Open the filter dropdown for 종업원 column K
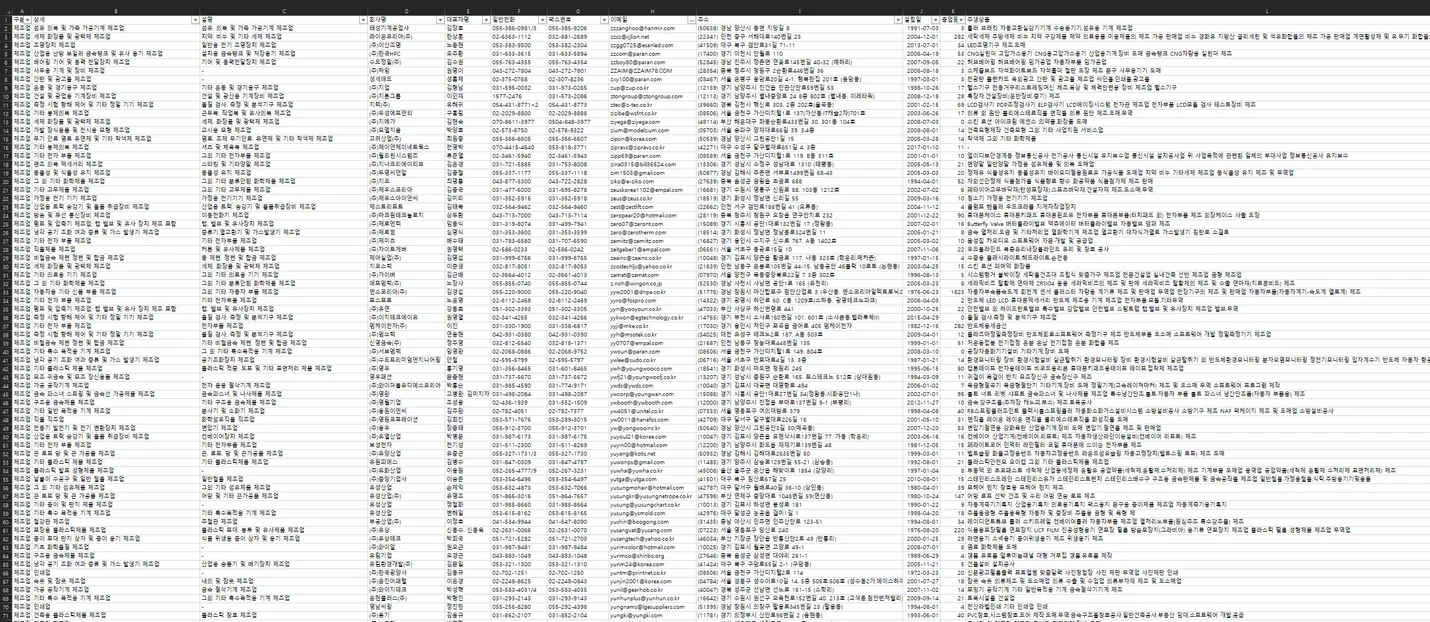The width and height of the screenshot is (1430, 622). coord(961,19)
